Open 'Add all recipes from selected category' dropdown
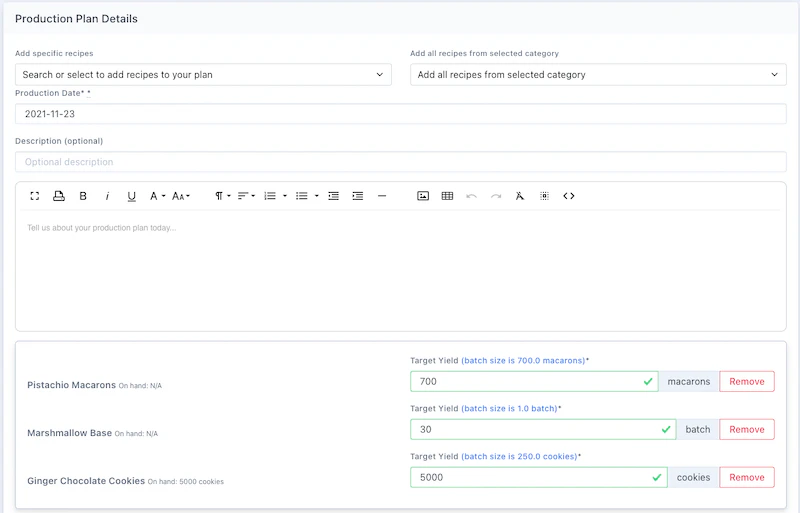 598,74
